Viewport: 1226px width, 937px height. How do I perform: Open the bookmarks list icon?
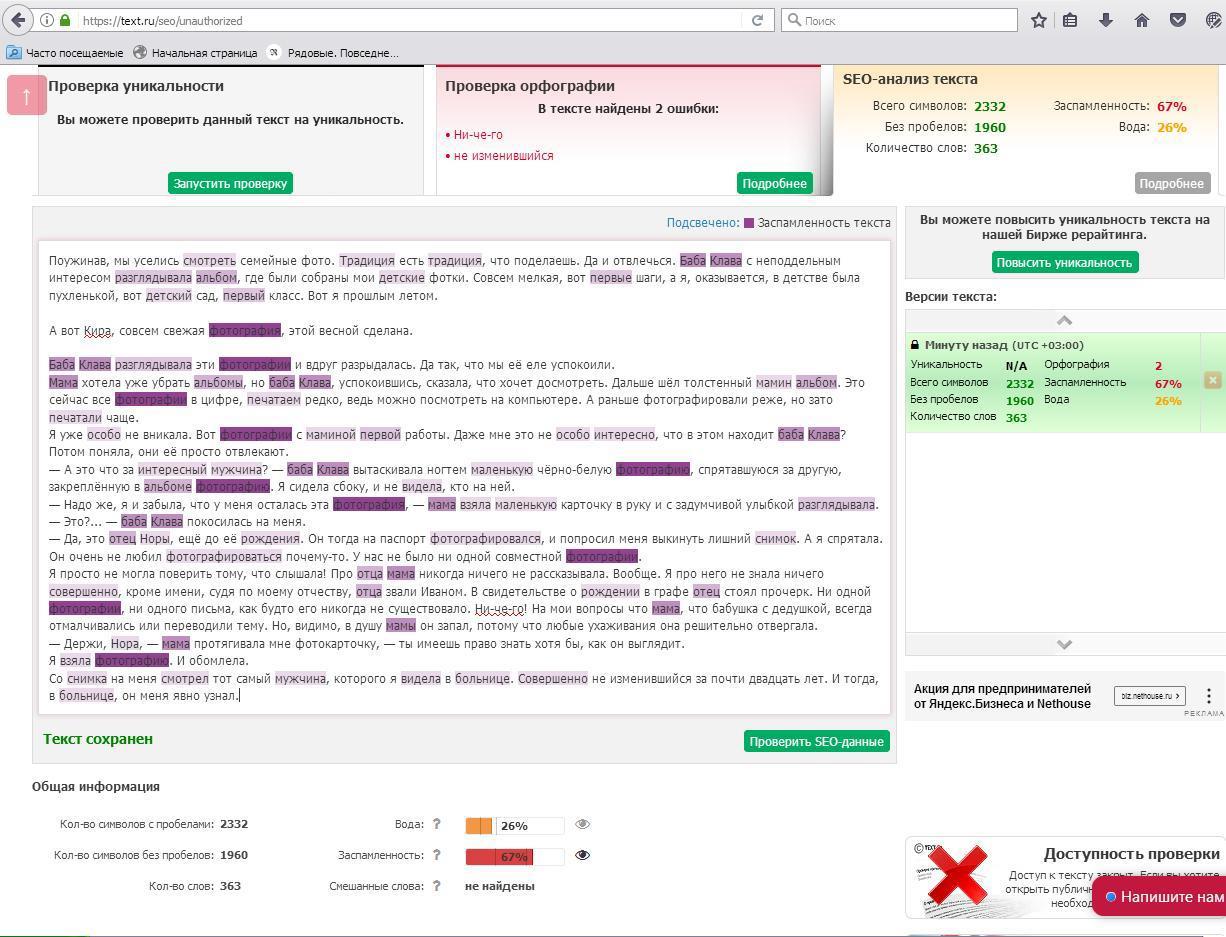pos(1070,20)
